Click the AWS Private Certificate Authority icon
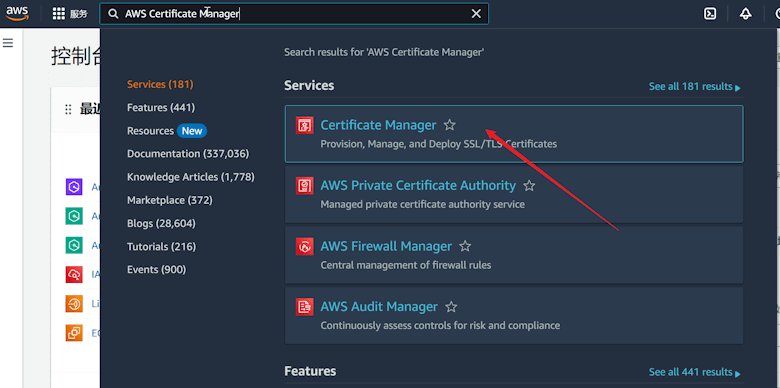Image resolution: width=780 pixels, height=388 pixels. click(304, 186)
